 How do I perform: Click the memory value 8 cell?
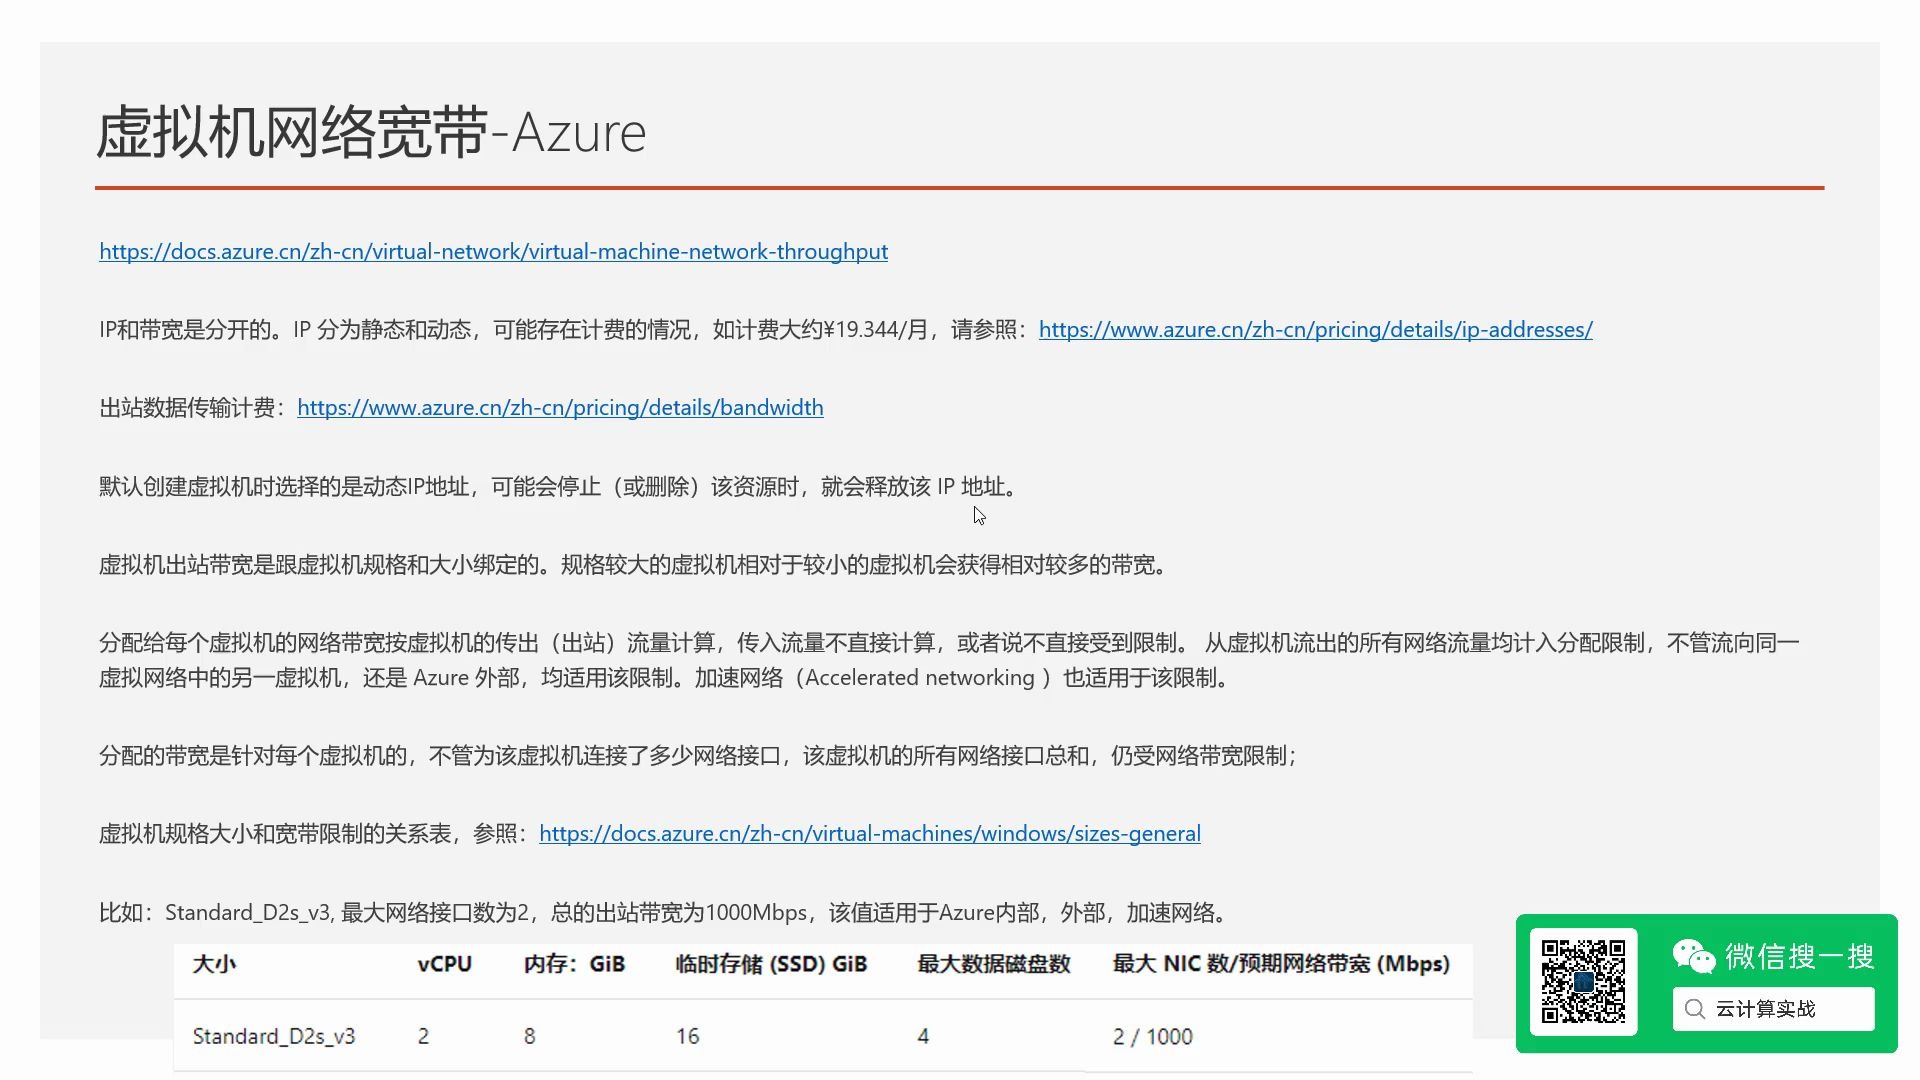click(x=529, y=1037)
